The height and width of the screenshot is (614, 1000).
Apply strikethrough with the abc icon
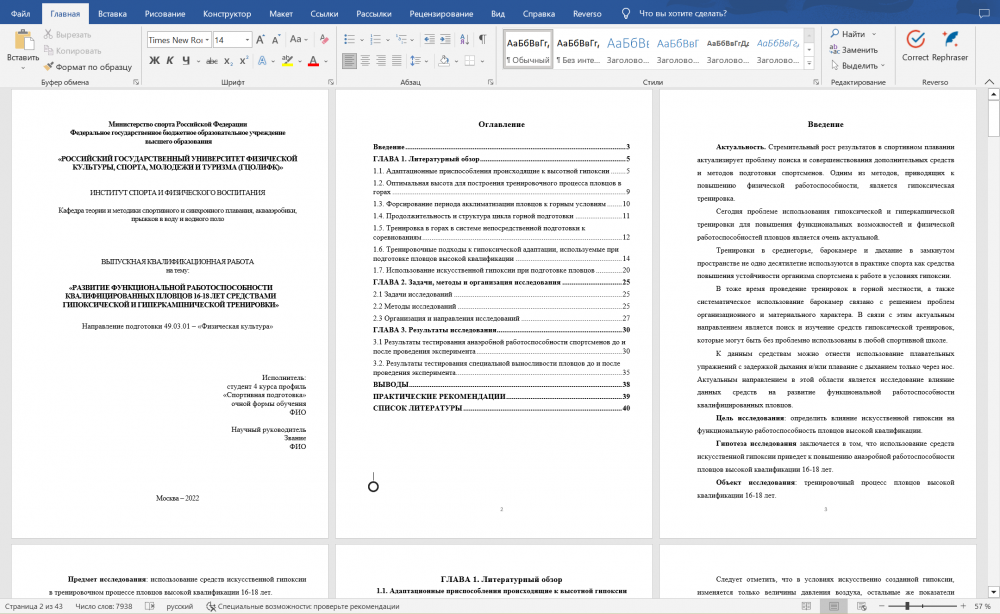(x=212, y=61)
